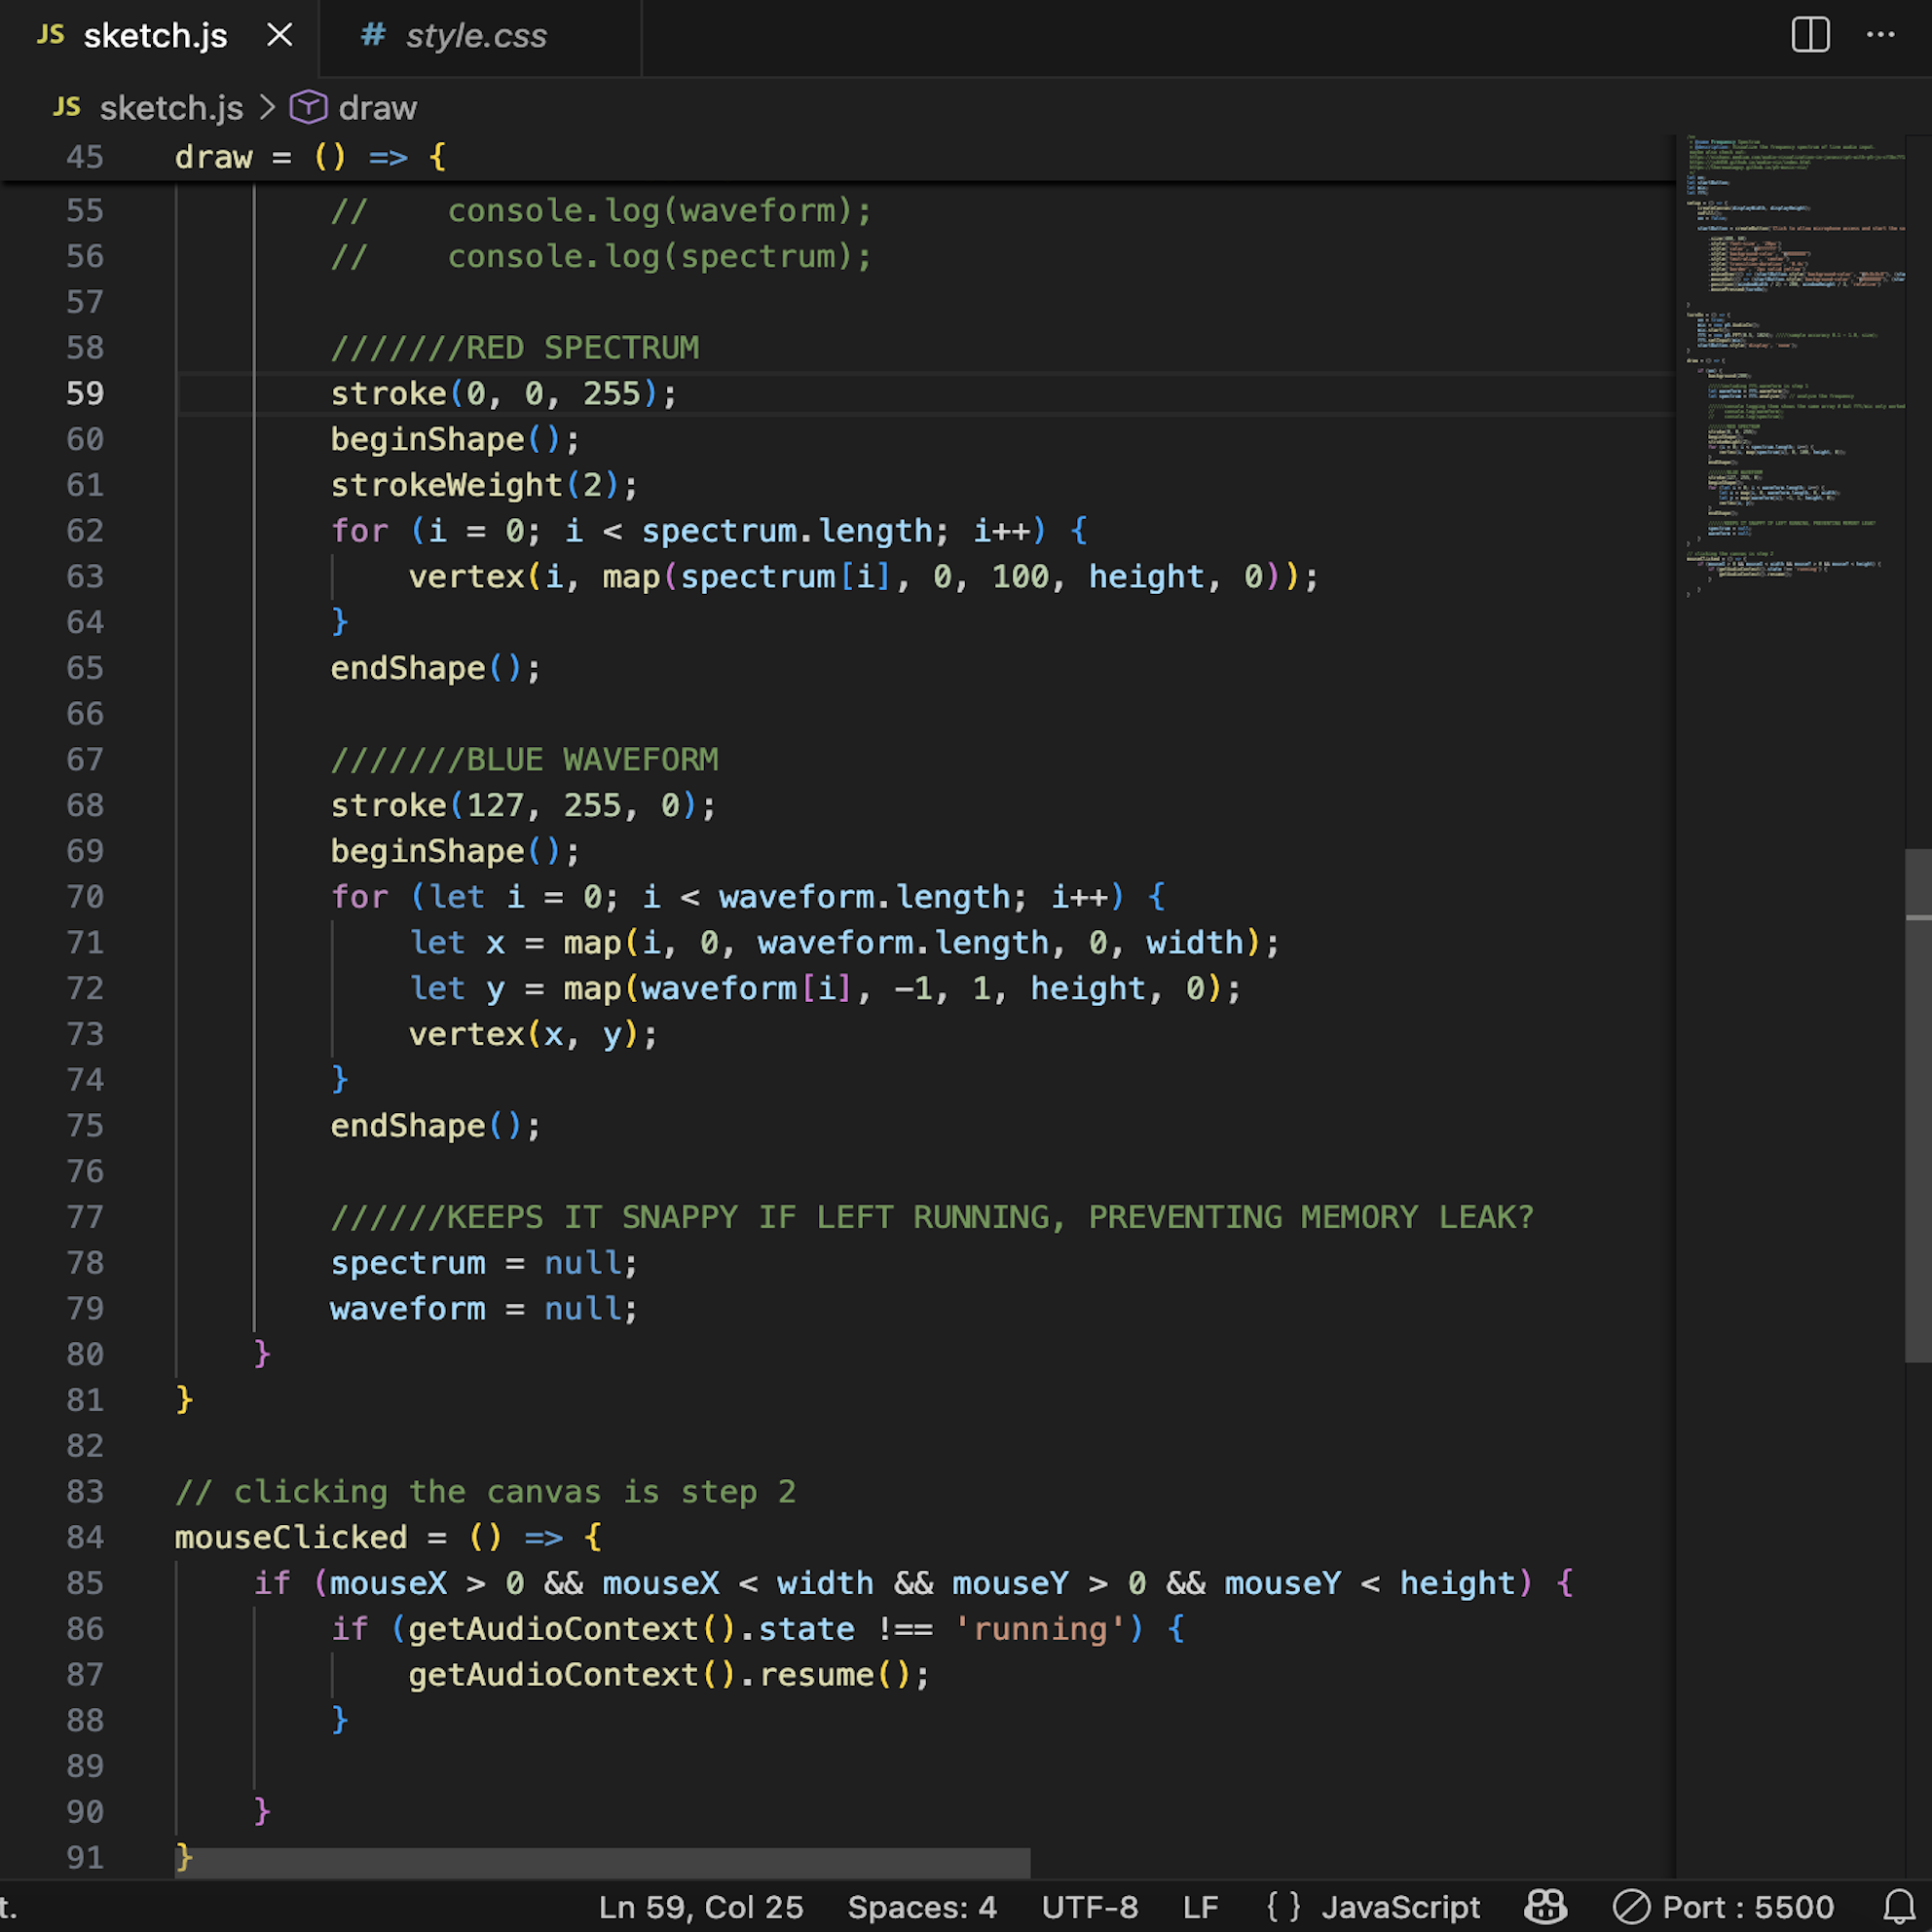Close the sketch.js editor tab
The image size is (1932, 1932).
pos(280,36)
